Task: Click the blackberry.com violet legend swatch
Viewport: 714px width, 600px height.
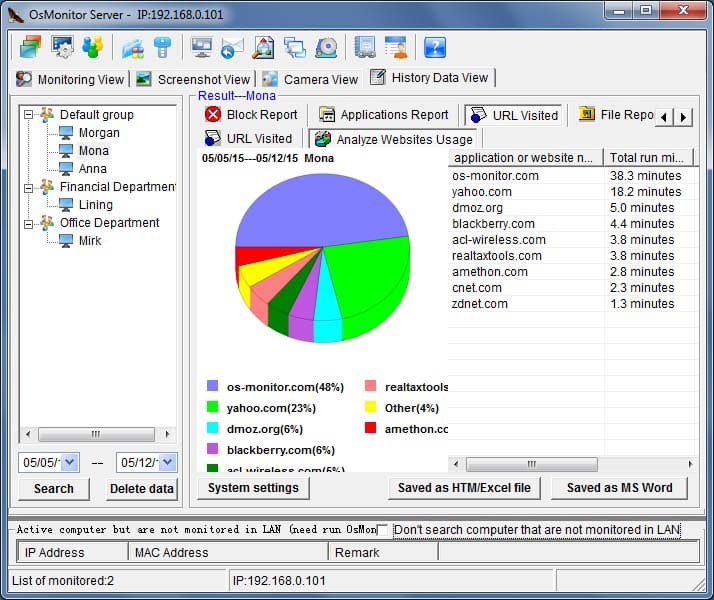Action: tap(212, 449)
